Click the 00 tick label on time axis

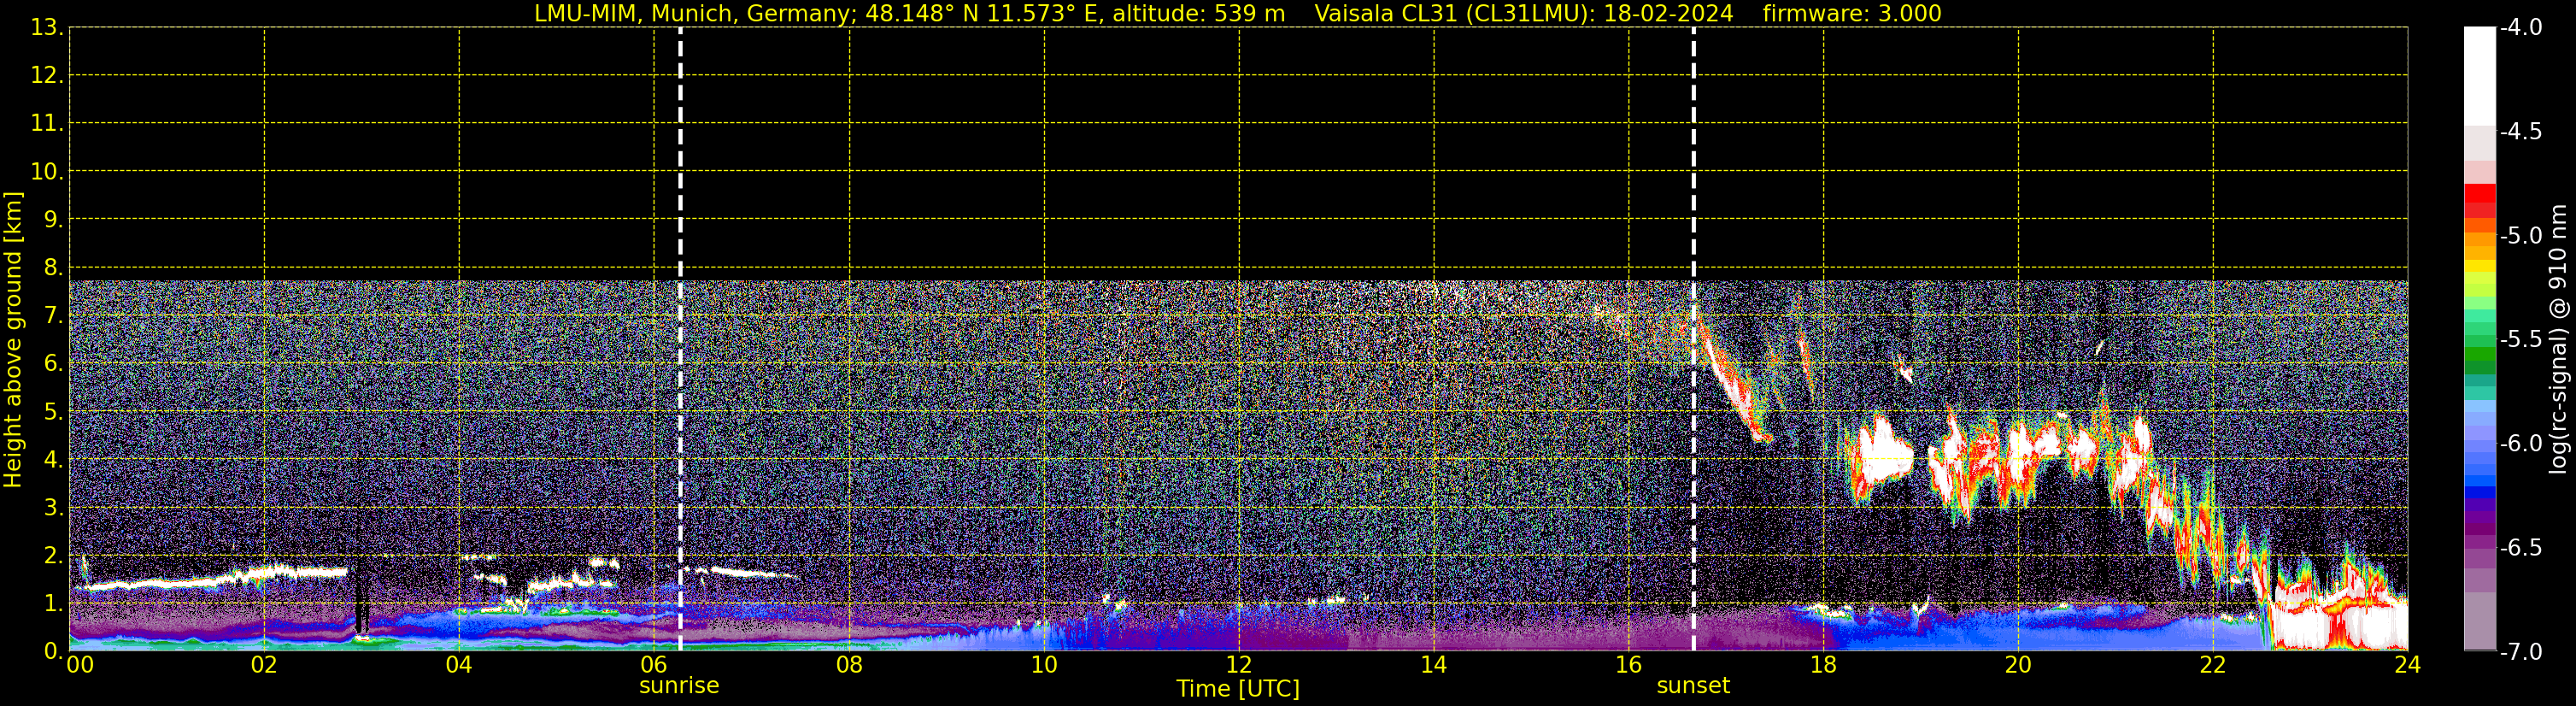tap(79, 666)
